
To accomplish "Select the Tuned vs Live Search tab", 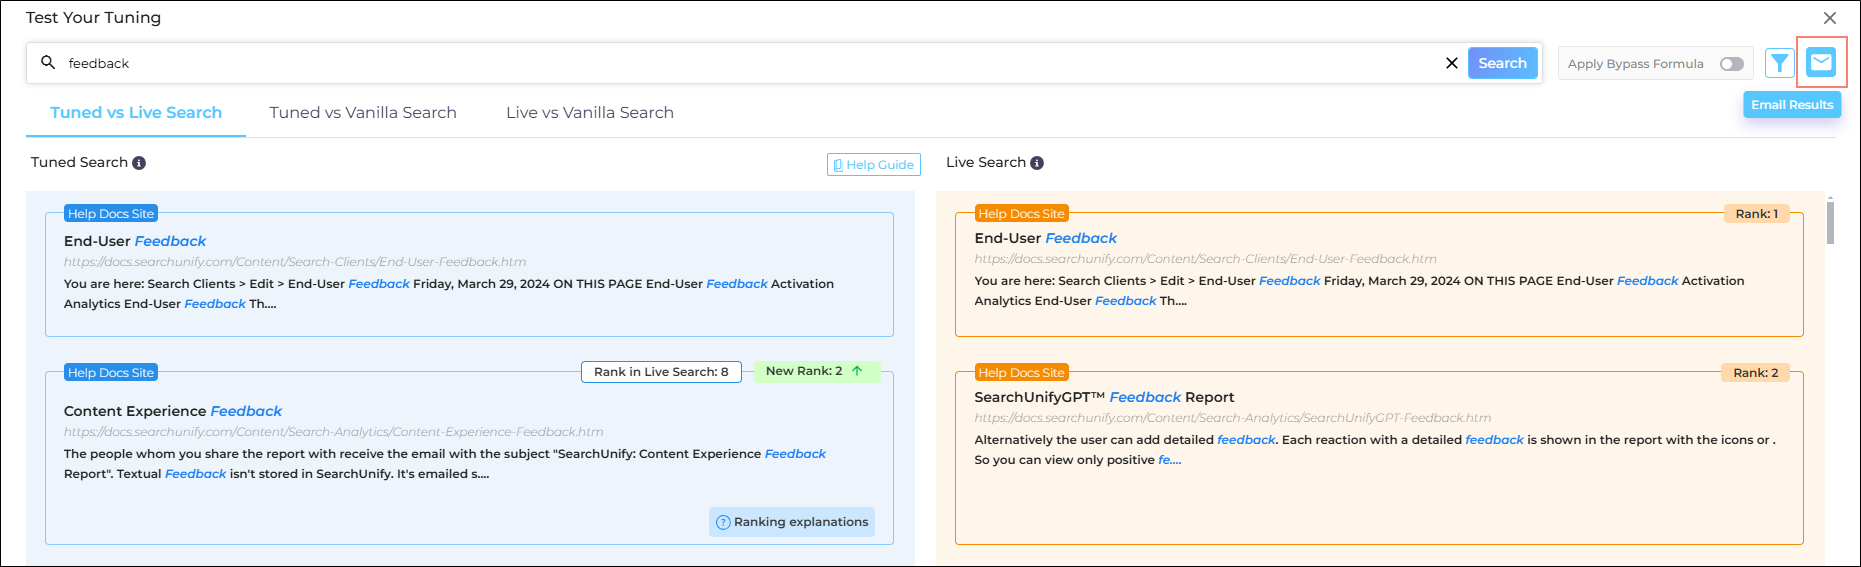I will click(136, 113).
